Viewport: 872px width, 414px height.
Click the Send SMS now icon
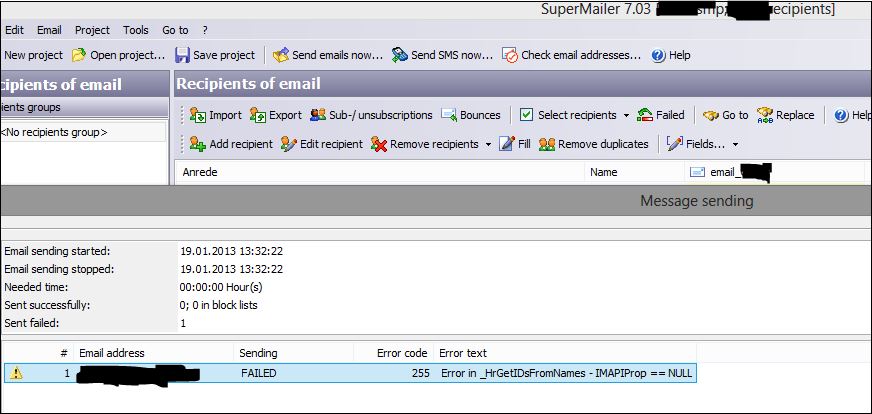399,55
